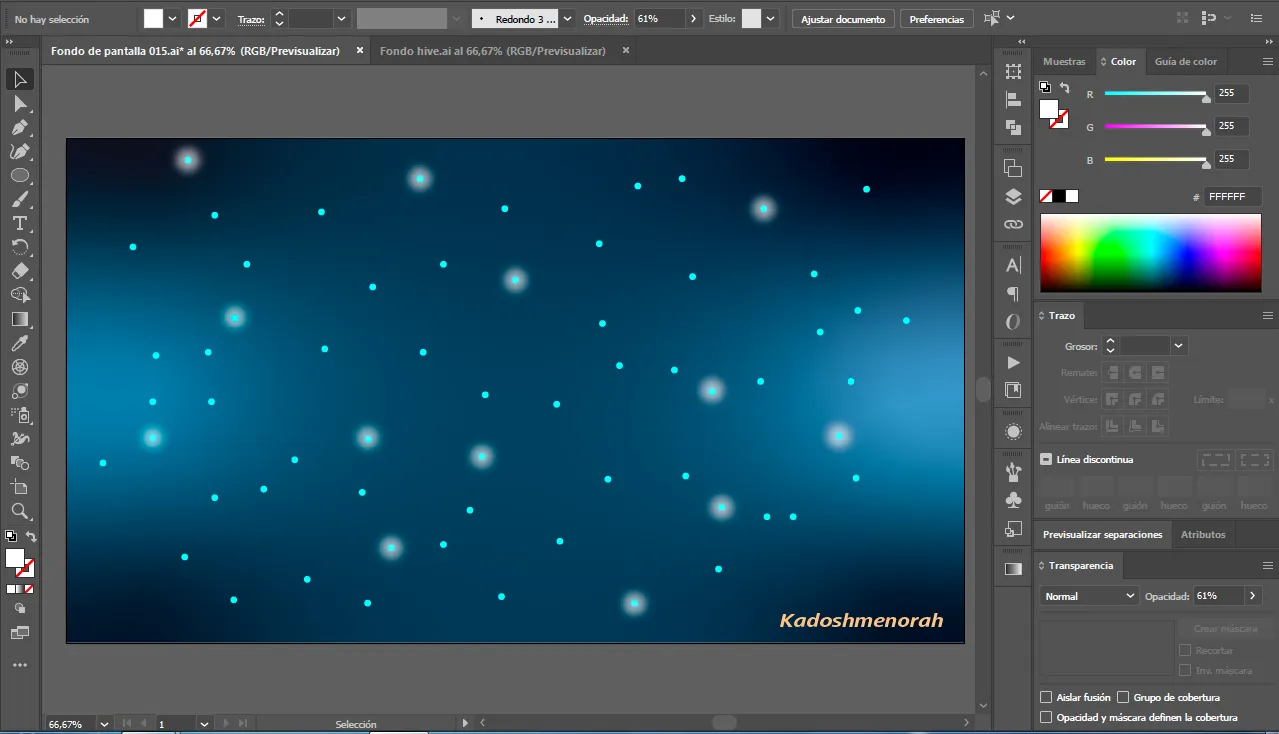Switch to the Muestras panel tab
The width and height of the screenshot is (1279, 734).
[1064, 61]
